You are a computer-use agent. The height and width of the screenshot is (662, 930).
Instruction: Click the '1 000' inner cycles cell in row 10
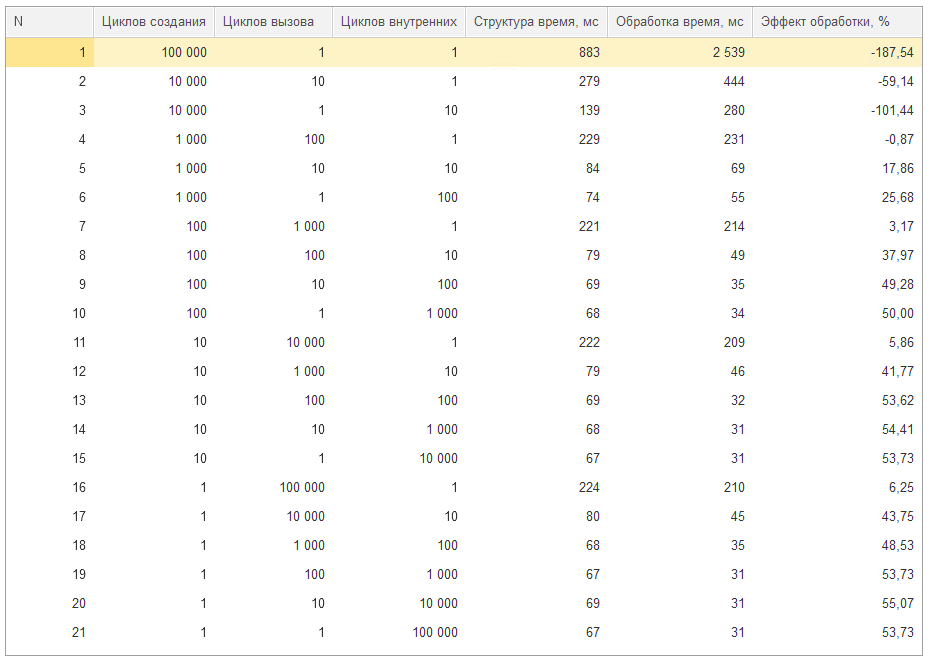(399, 314)
